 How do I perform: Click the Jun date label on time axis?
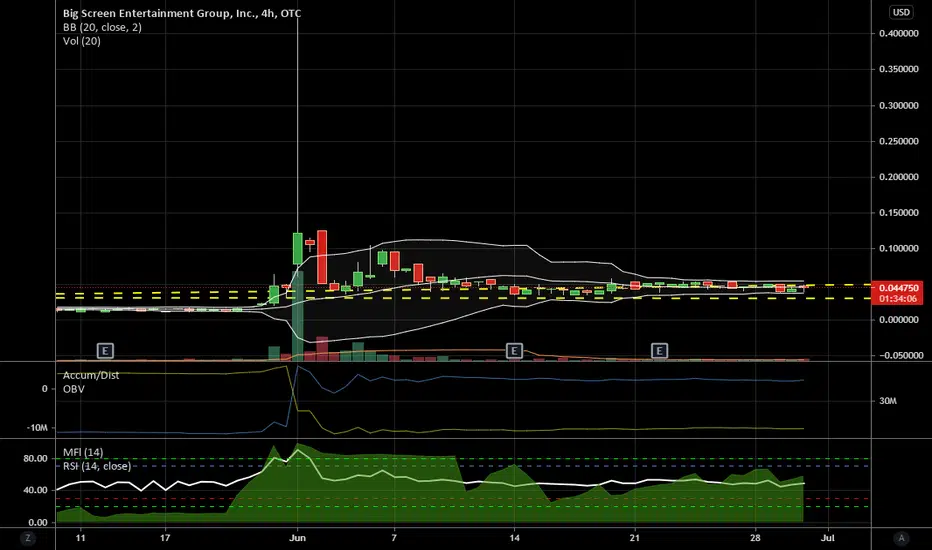point(297,538)
